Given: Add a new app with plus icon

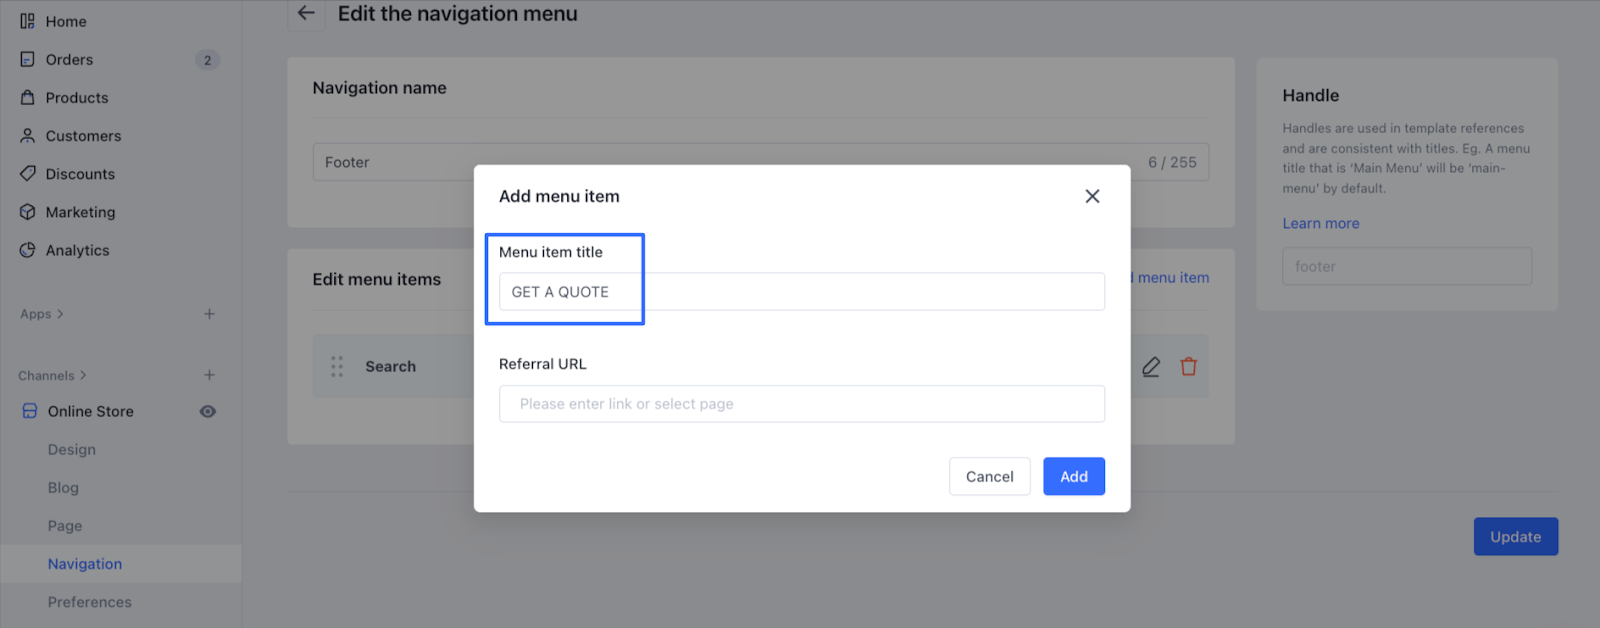Looking at the screenshot, I should tap(209, 314).
